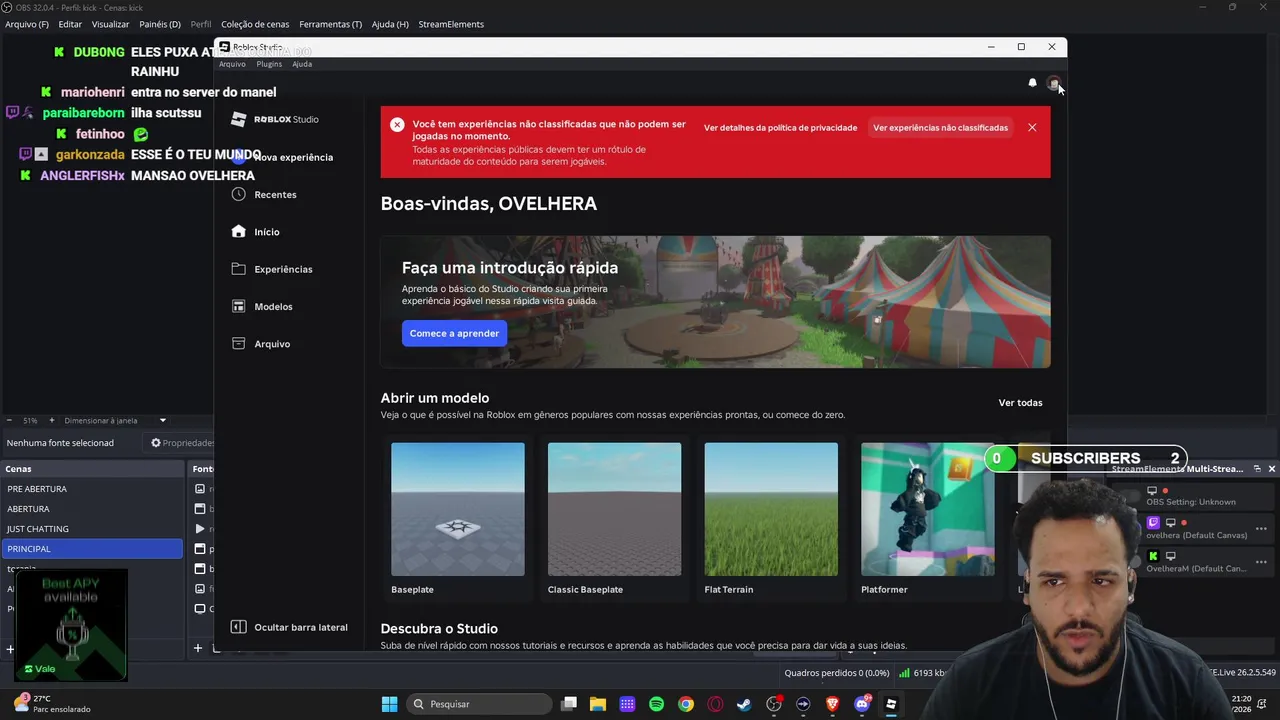Add a new source with Fontes plus
Screen dimensions: 1280x720
[x=198, y=649]
